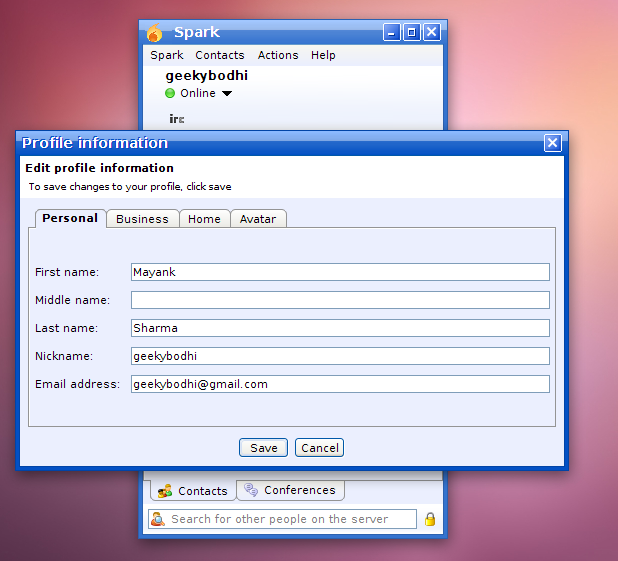Close the Profile information dialog

pos(553,143)
